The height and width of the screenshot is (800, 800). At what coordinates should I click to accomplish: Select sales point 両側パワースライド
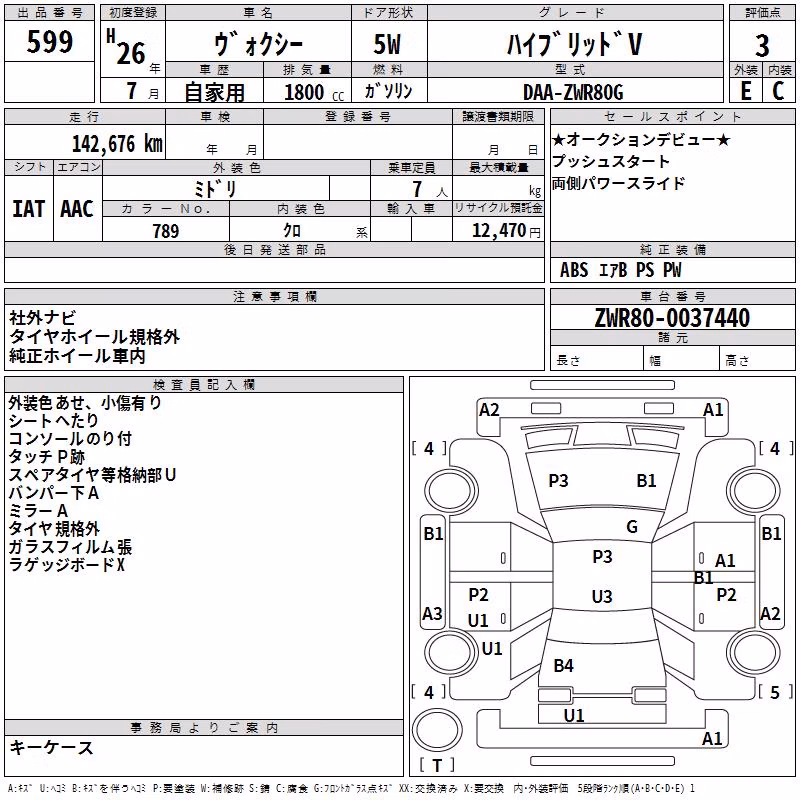[x=618, y=183]
